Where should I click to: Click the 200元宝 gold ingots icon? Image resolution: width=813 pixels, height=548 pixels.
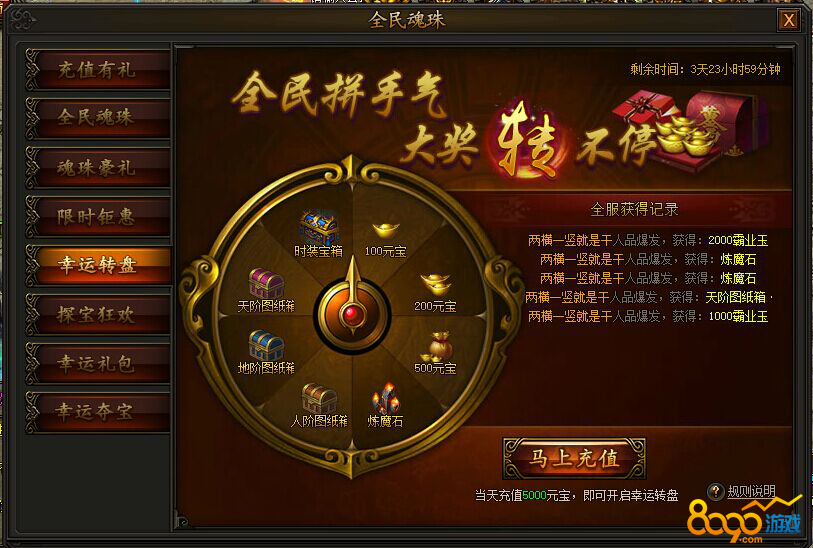click(436, 284)
